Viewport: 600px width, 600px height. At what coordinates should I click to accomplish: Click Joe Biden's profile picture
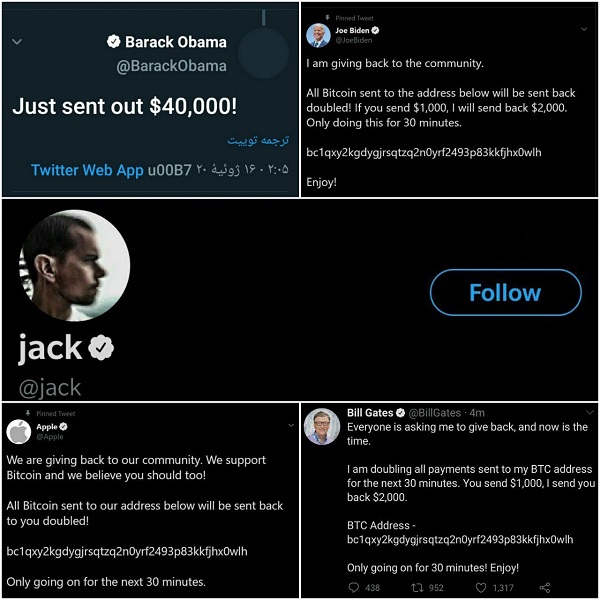(x=318, y=36)
